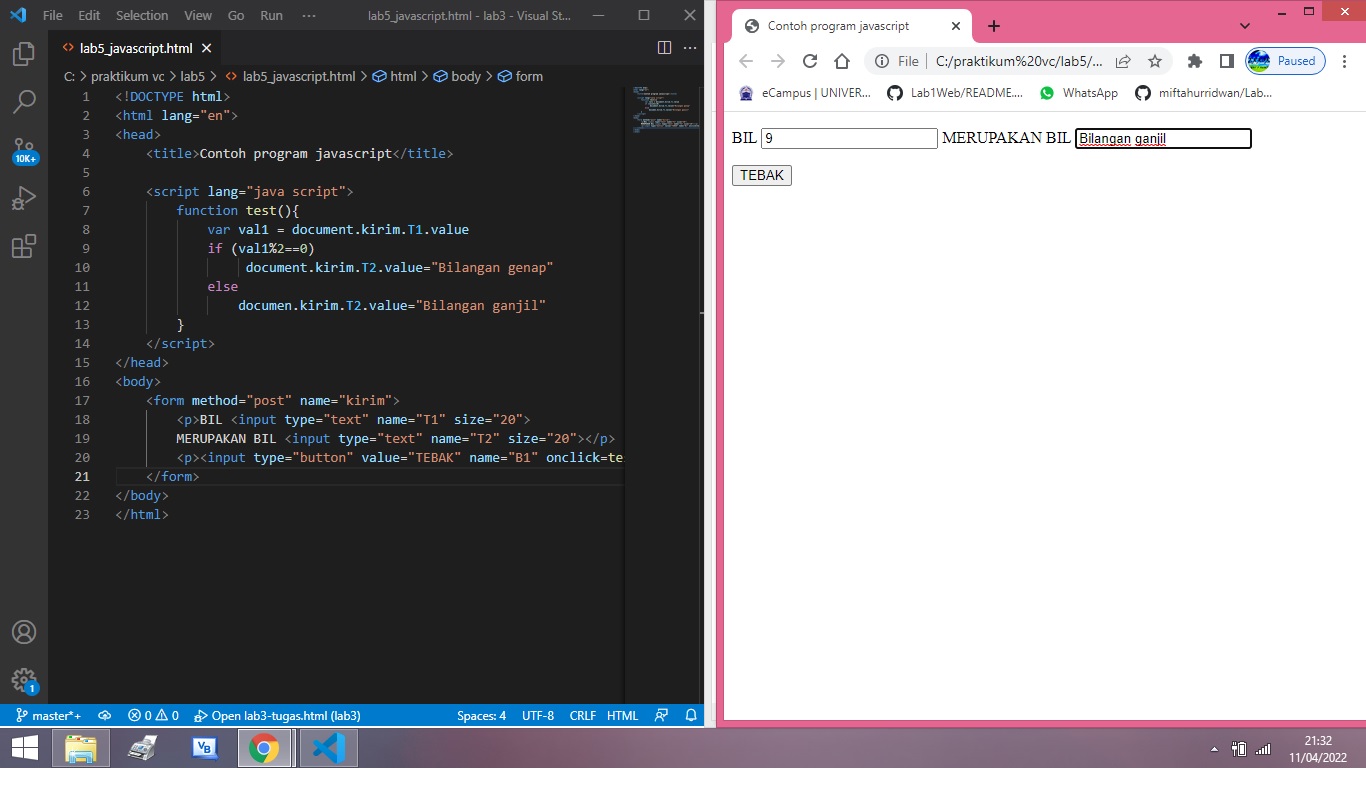
Task: Open the Extensions view
Action: (24, 246)
